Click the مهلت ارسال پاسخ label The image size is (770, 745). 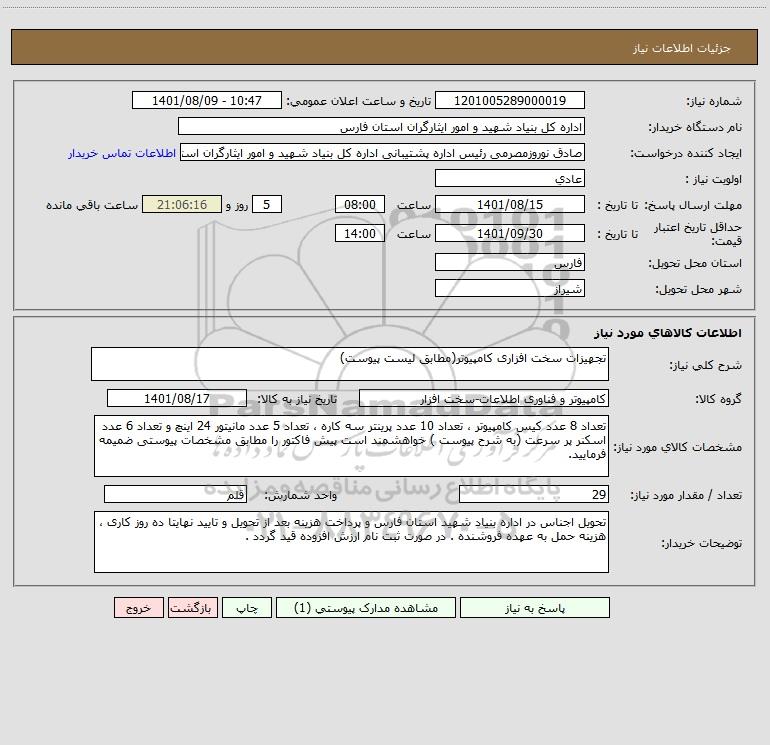click(x=693, y=205)
